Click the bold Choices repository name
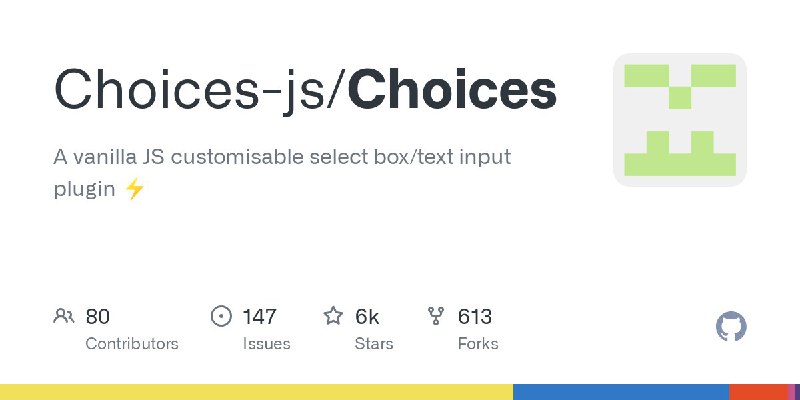Screen dimensions: 800x400 pyautogui.click(x=453, y=90)
